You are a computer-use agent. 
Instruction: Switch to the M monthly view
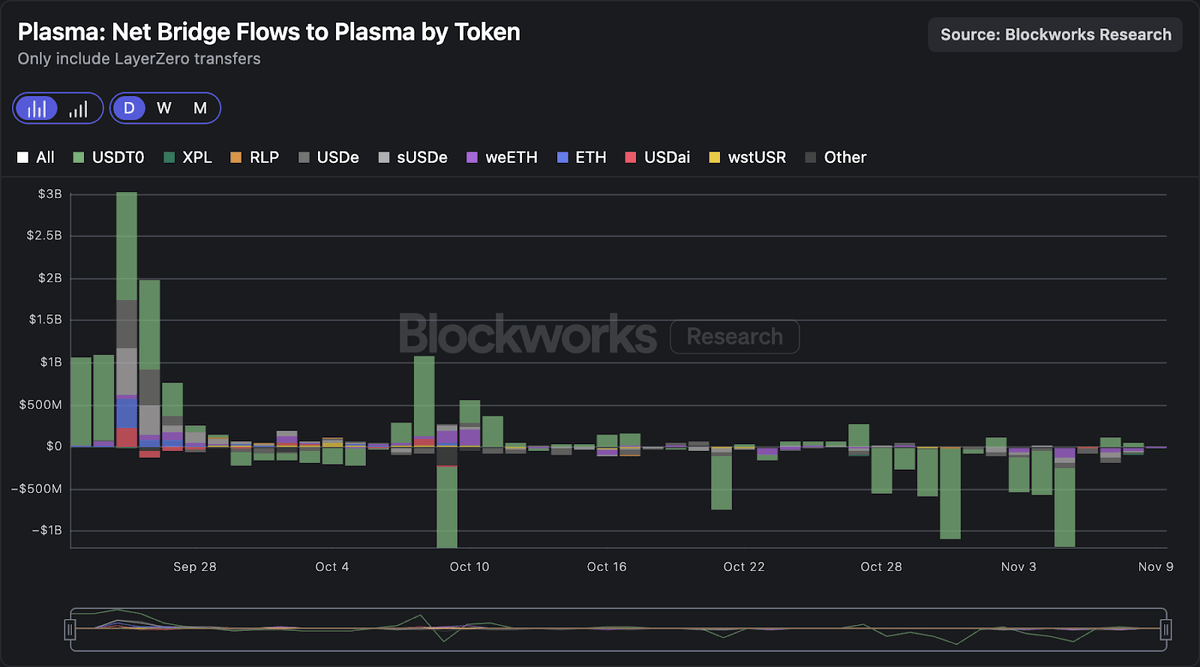(200, 108)
